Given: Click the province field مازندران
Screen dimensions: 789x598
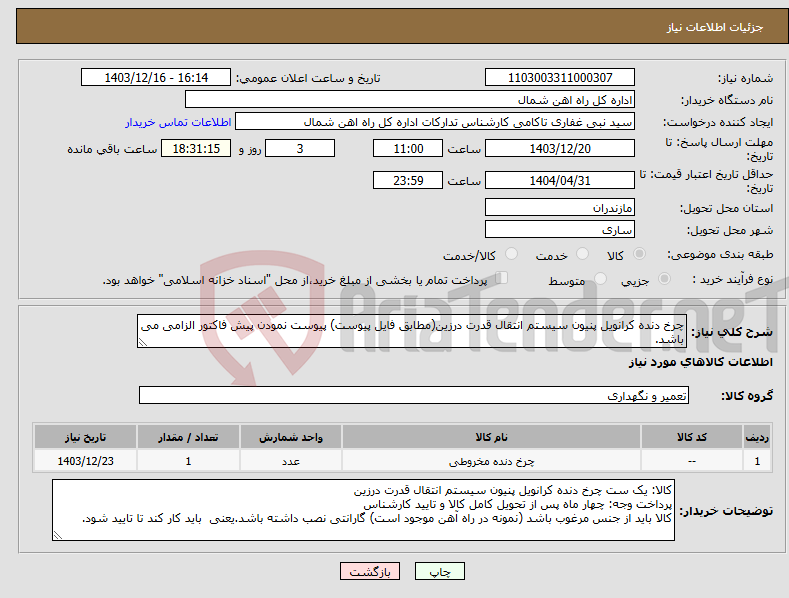Looking at the screenshot, I should 560,207.
